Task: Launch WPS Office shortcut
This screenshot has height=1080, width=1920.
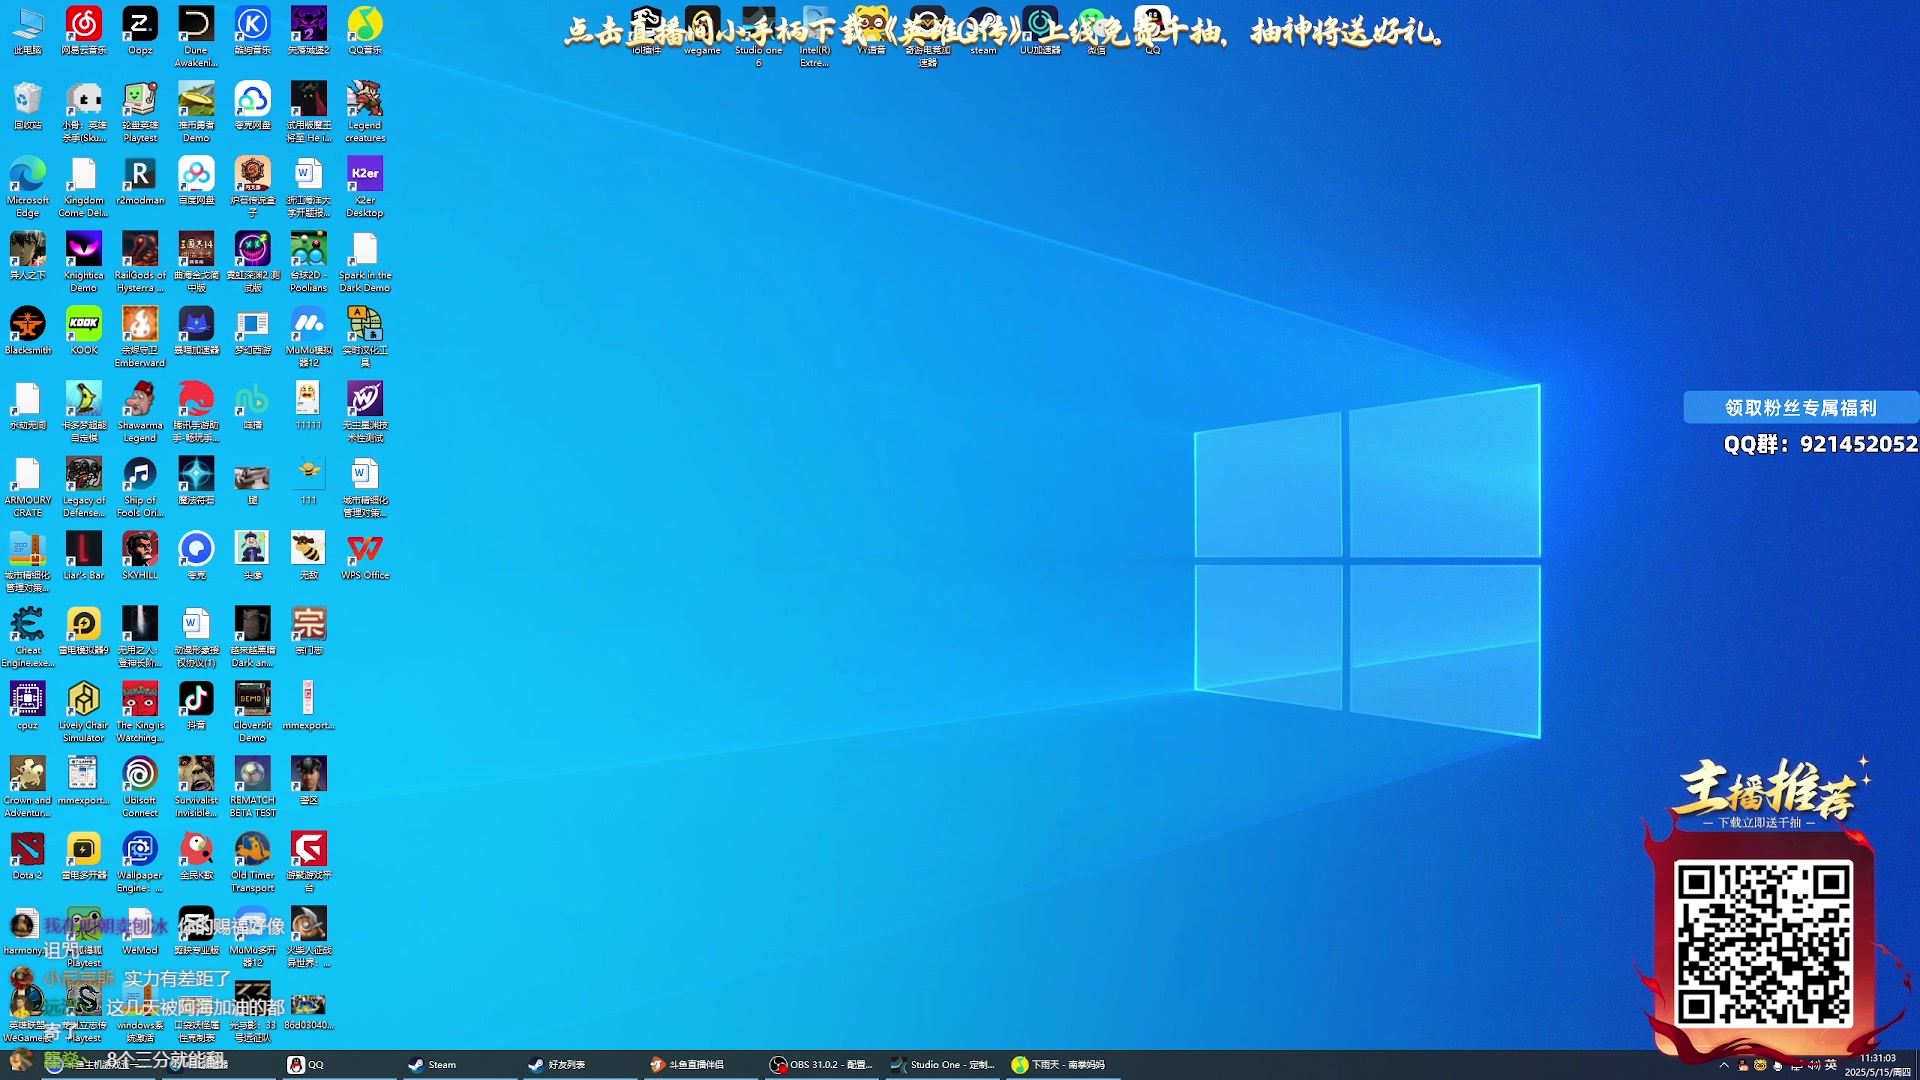Action: (365, 556)
